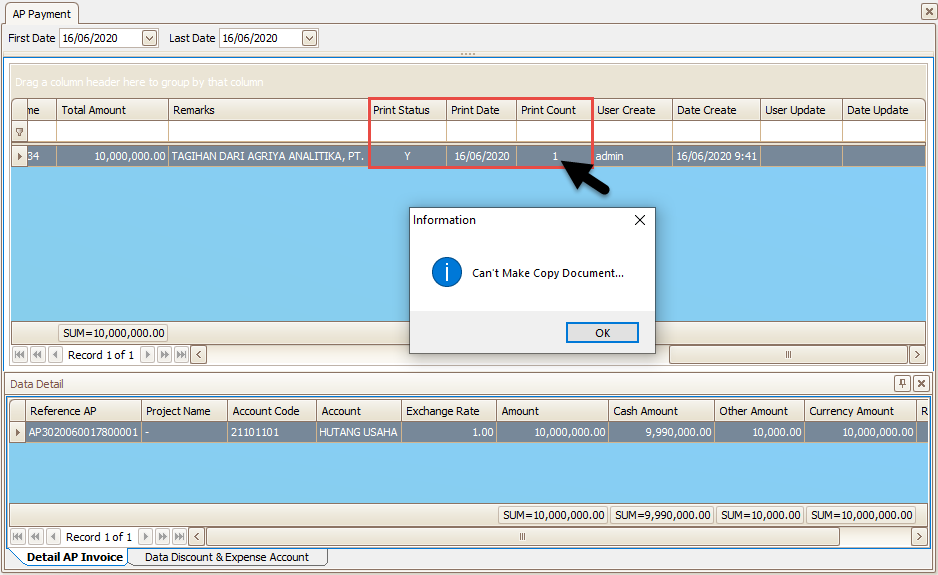Go to next record in upper grid navigator

[x=147, y=355]
